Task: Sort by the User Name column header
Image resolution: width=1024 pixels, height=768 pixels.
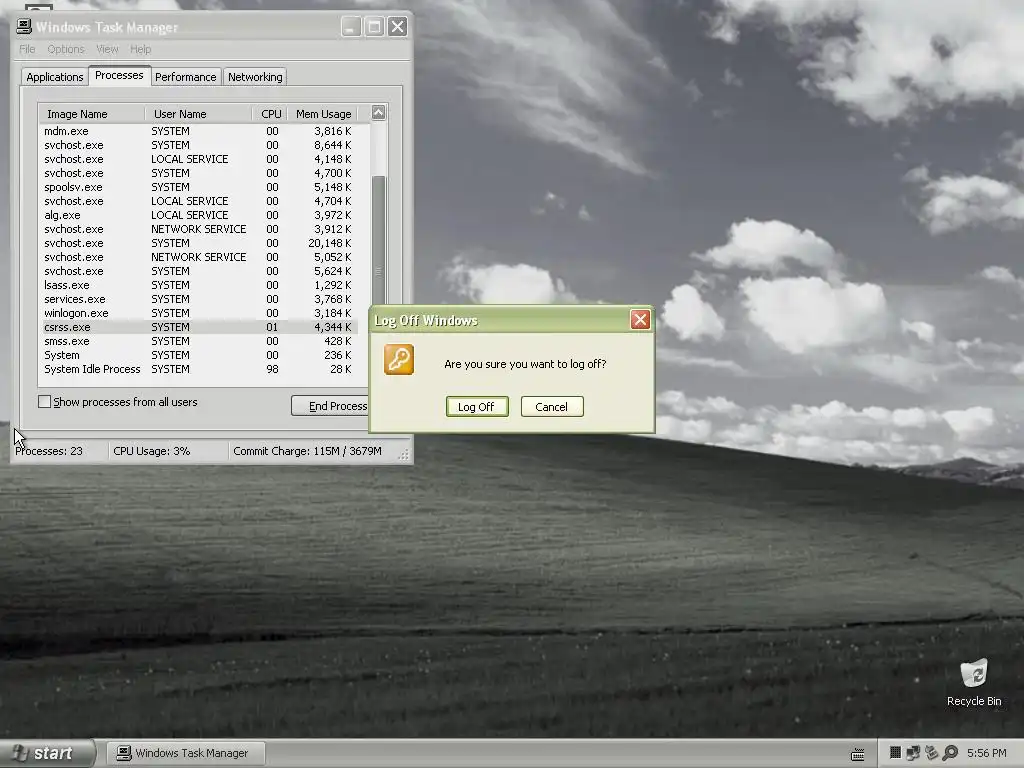Action: [x=198, y=114]
